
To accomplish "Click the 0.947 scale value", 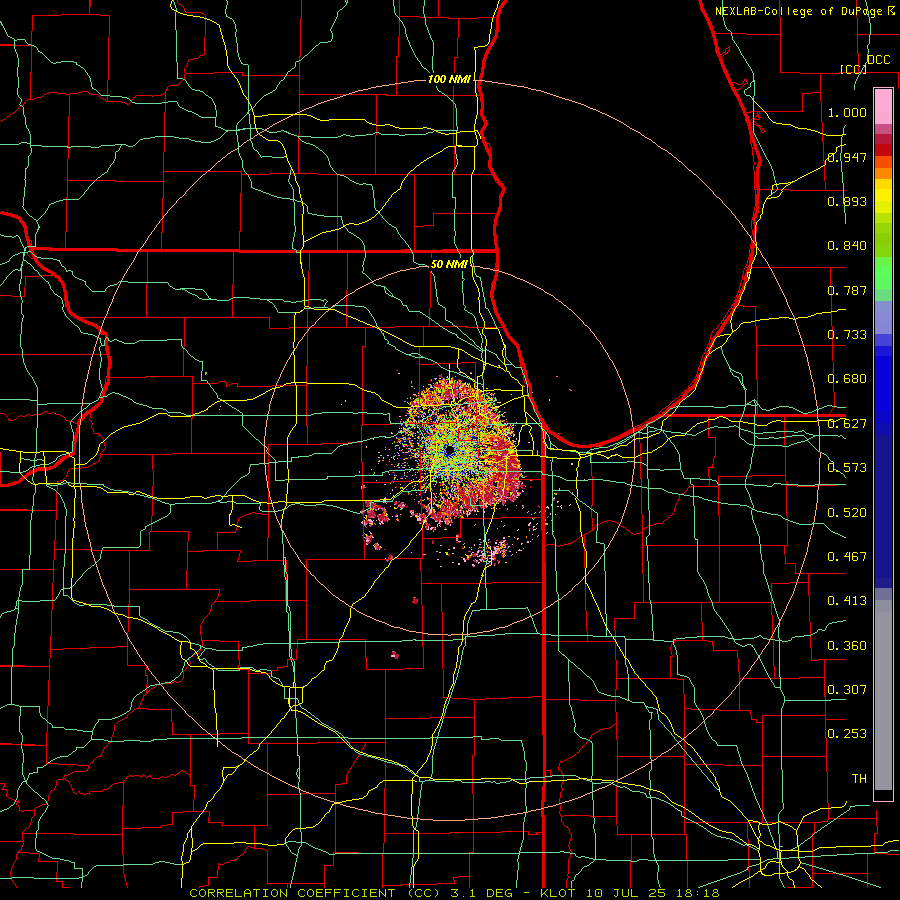I will [847, 157].
